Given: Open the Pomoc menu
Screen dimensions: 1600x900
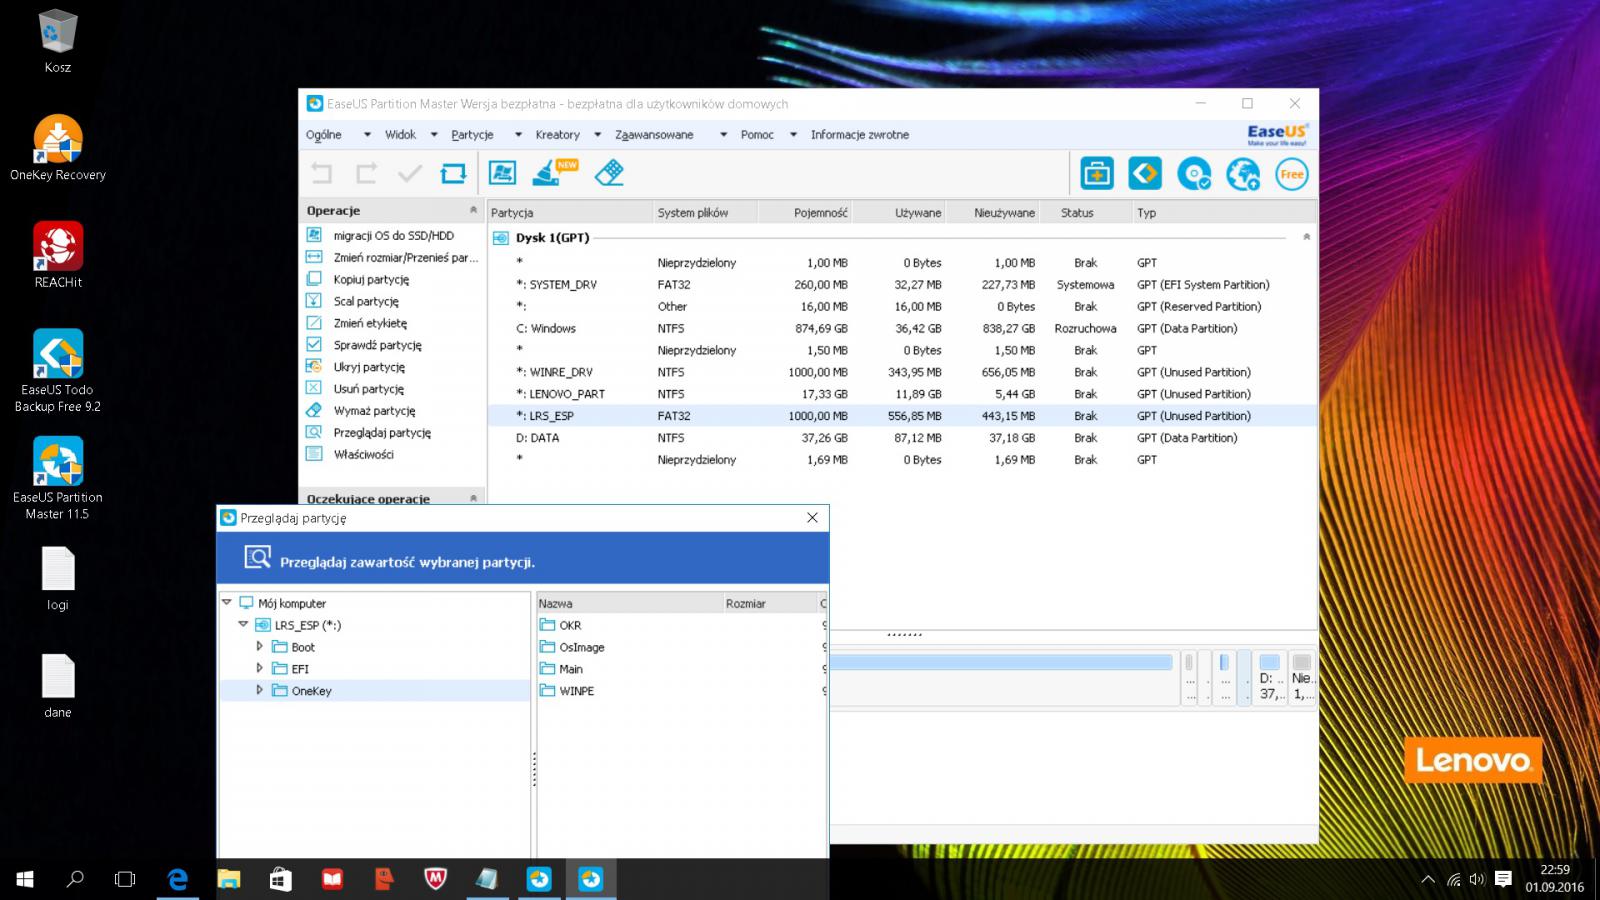Looking at the screenshot, I should tap(757, 134).
